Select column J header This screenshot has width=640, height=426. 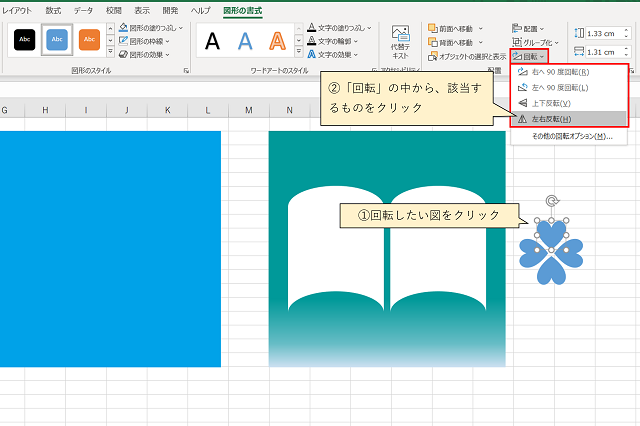(x=127, y=110)
